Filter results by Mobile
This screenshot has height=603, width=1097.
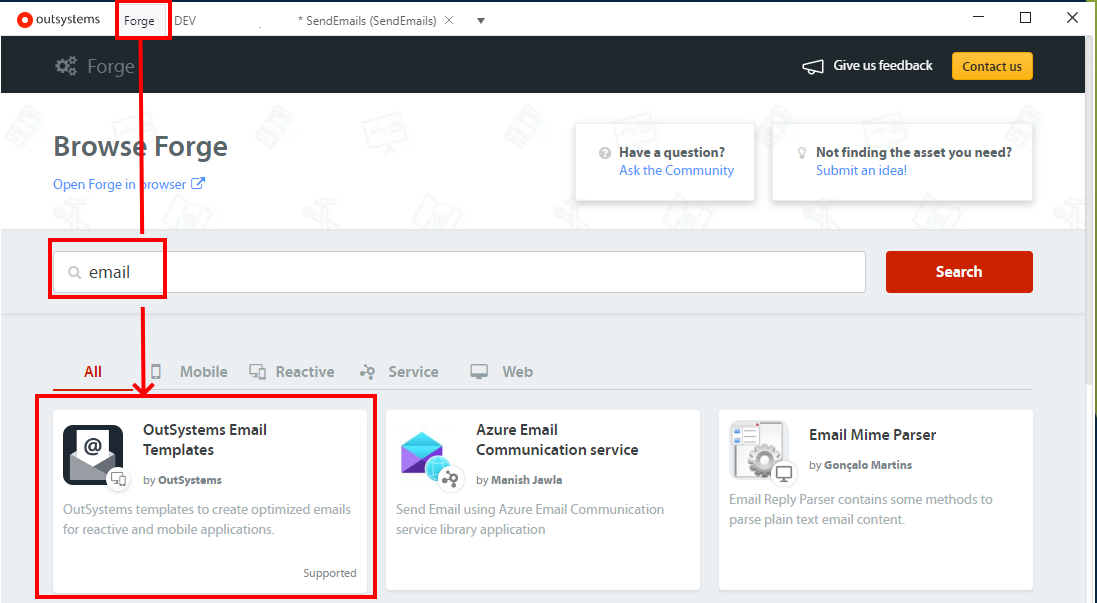coord(190,371)
